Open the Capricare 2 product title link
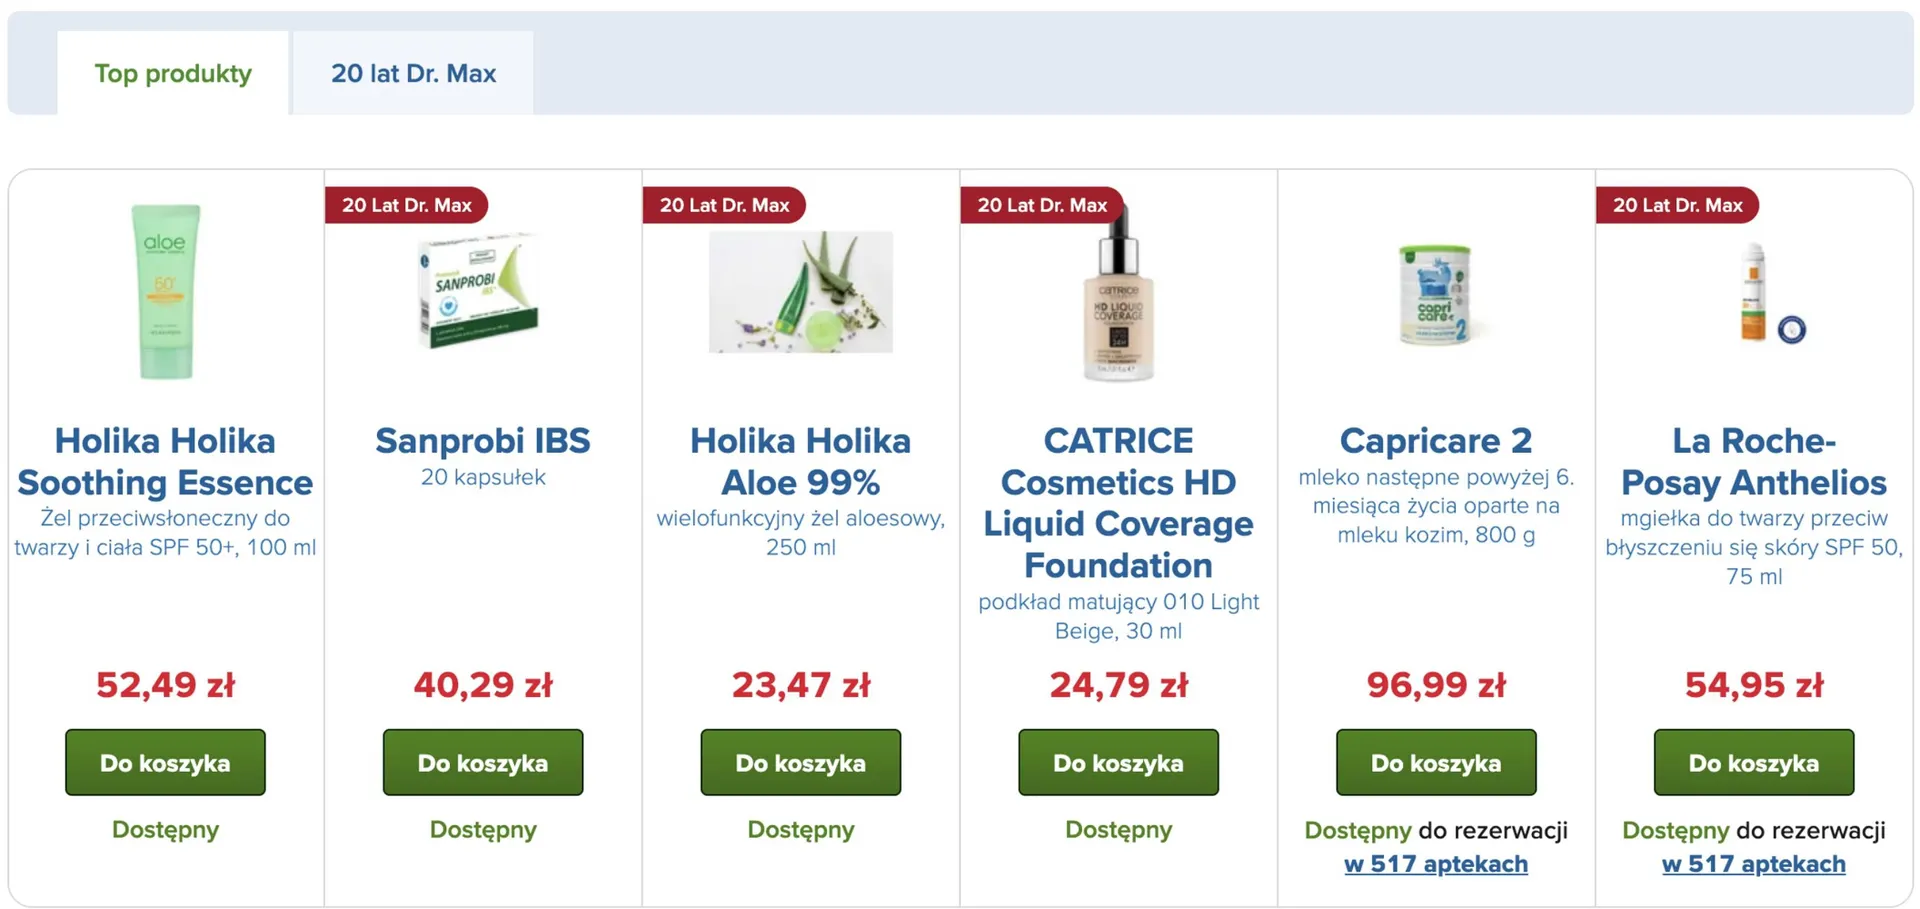The height and width of the screenshot is (909, 1920). tap(1435, 441)
